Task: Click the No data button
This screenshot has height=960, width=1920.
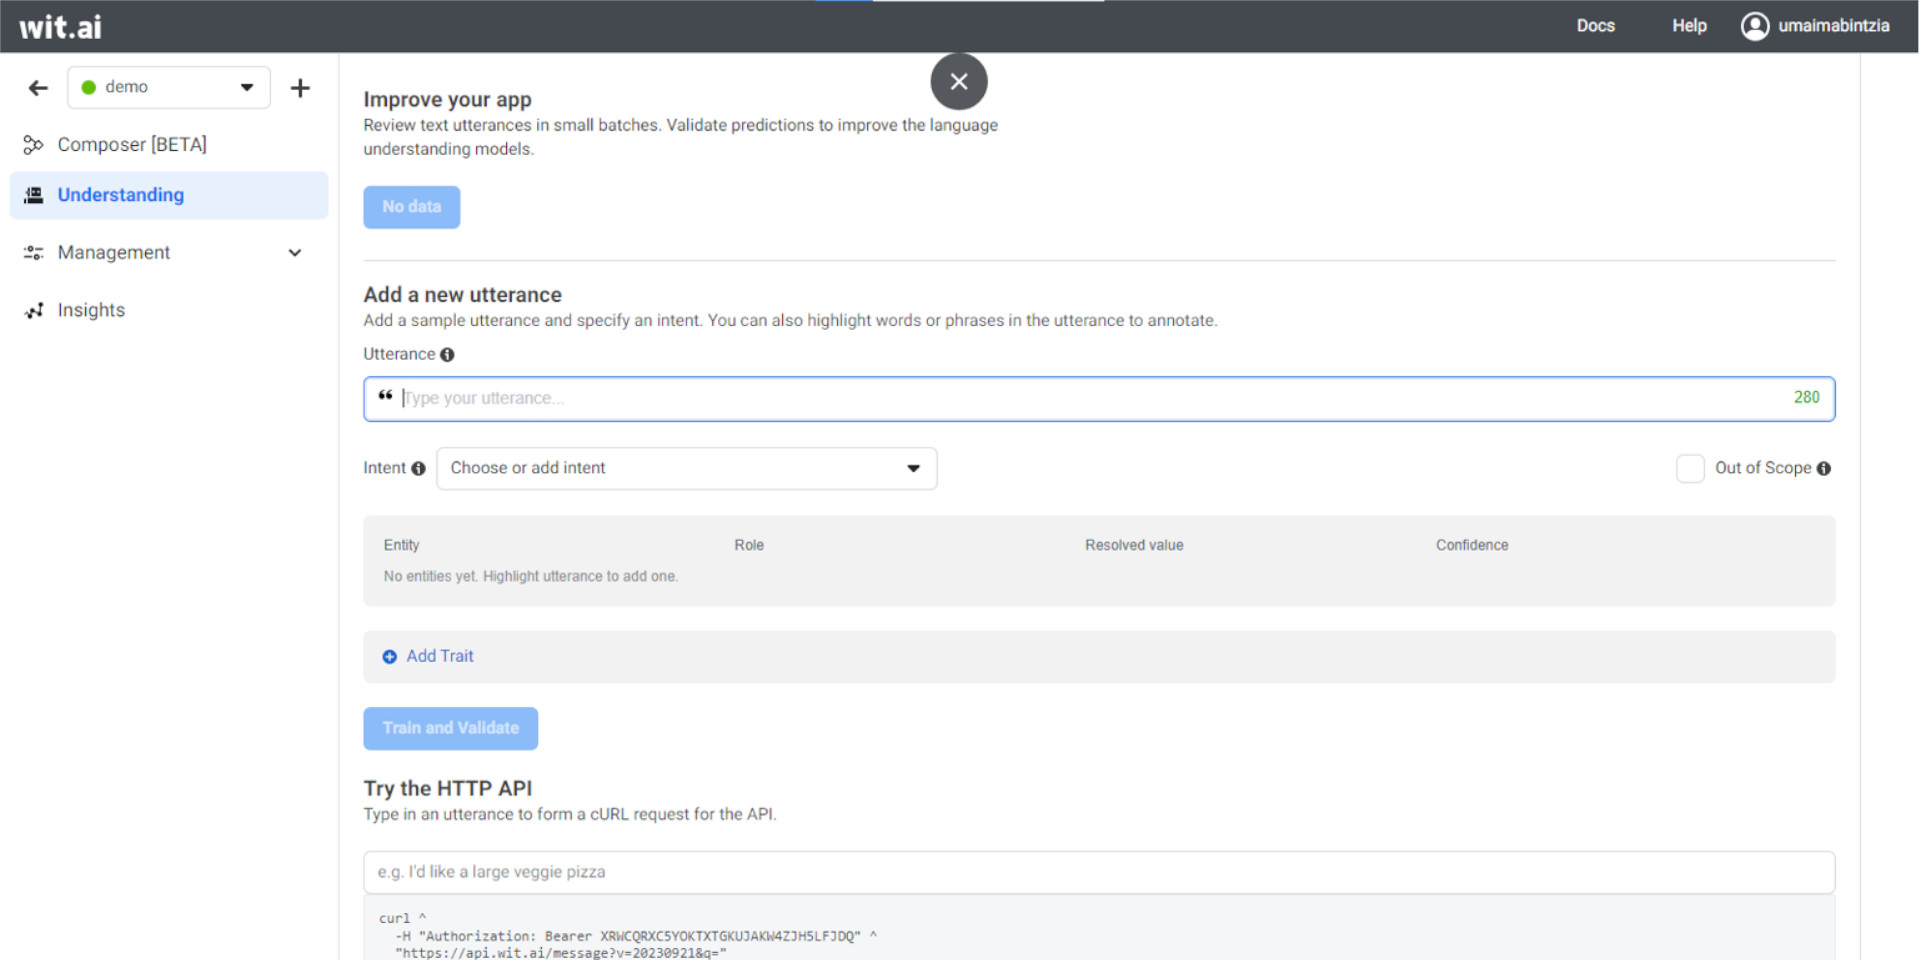Action: pos(411,207)
